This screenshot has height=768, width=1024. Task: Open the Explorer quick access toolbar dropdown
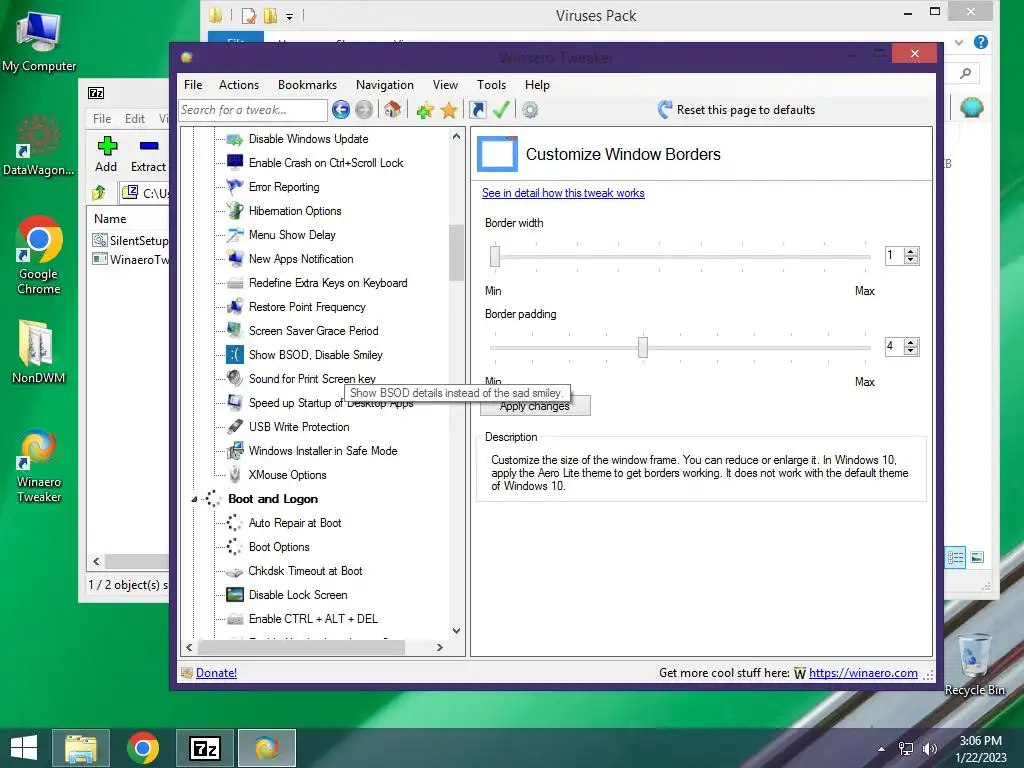[x=289, y=16]
